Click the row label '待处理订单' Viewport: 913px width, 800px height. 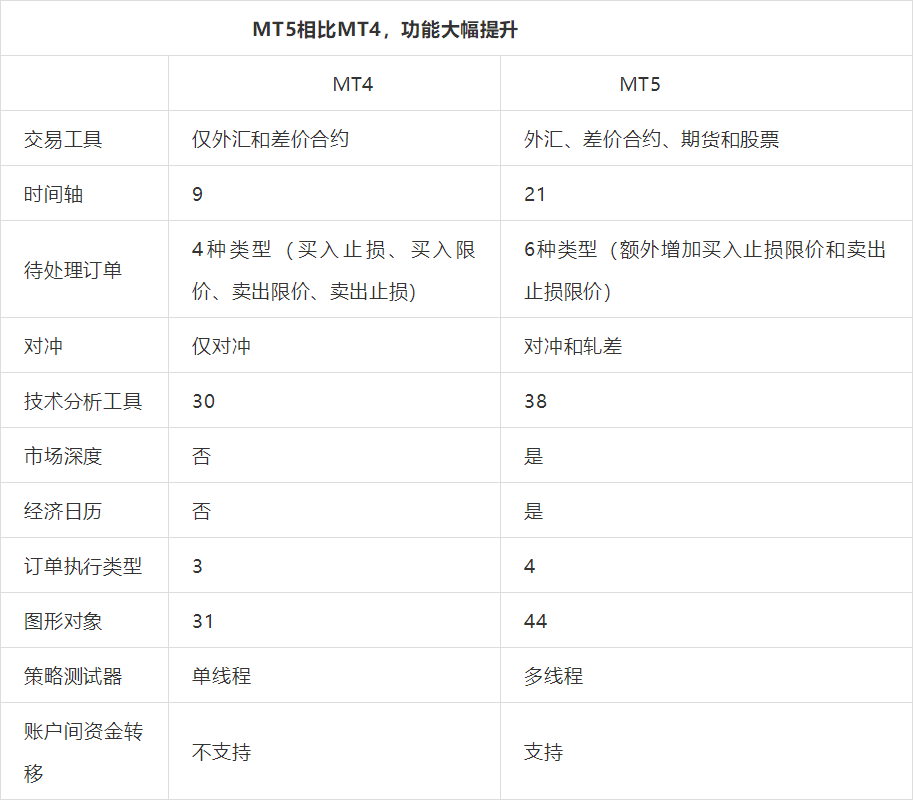pos(73,270)
